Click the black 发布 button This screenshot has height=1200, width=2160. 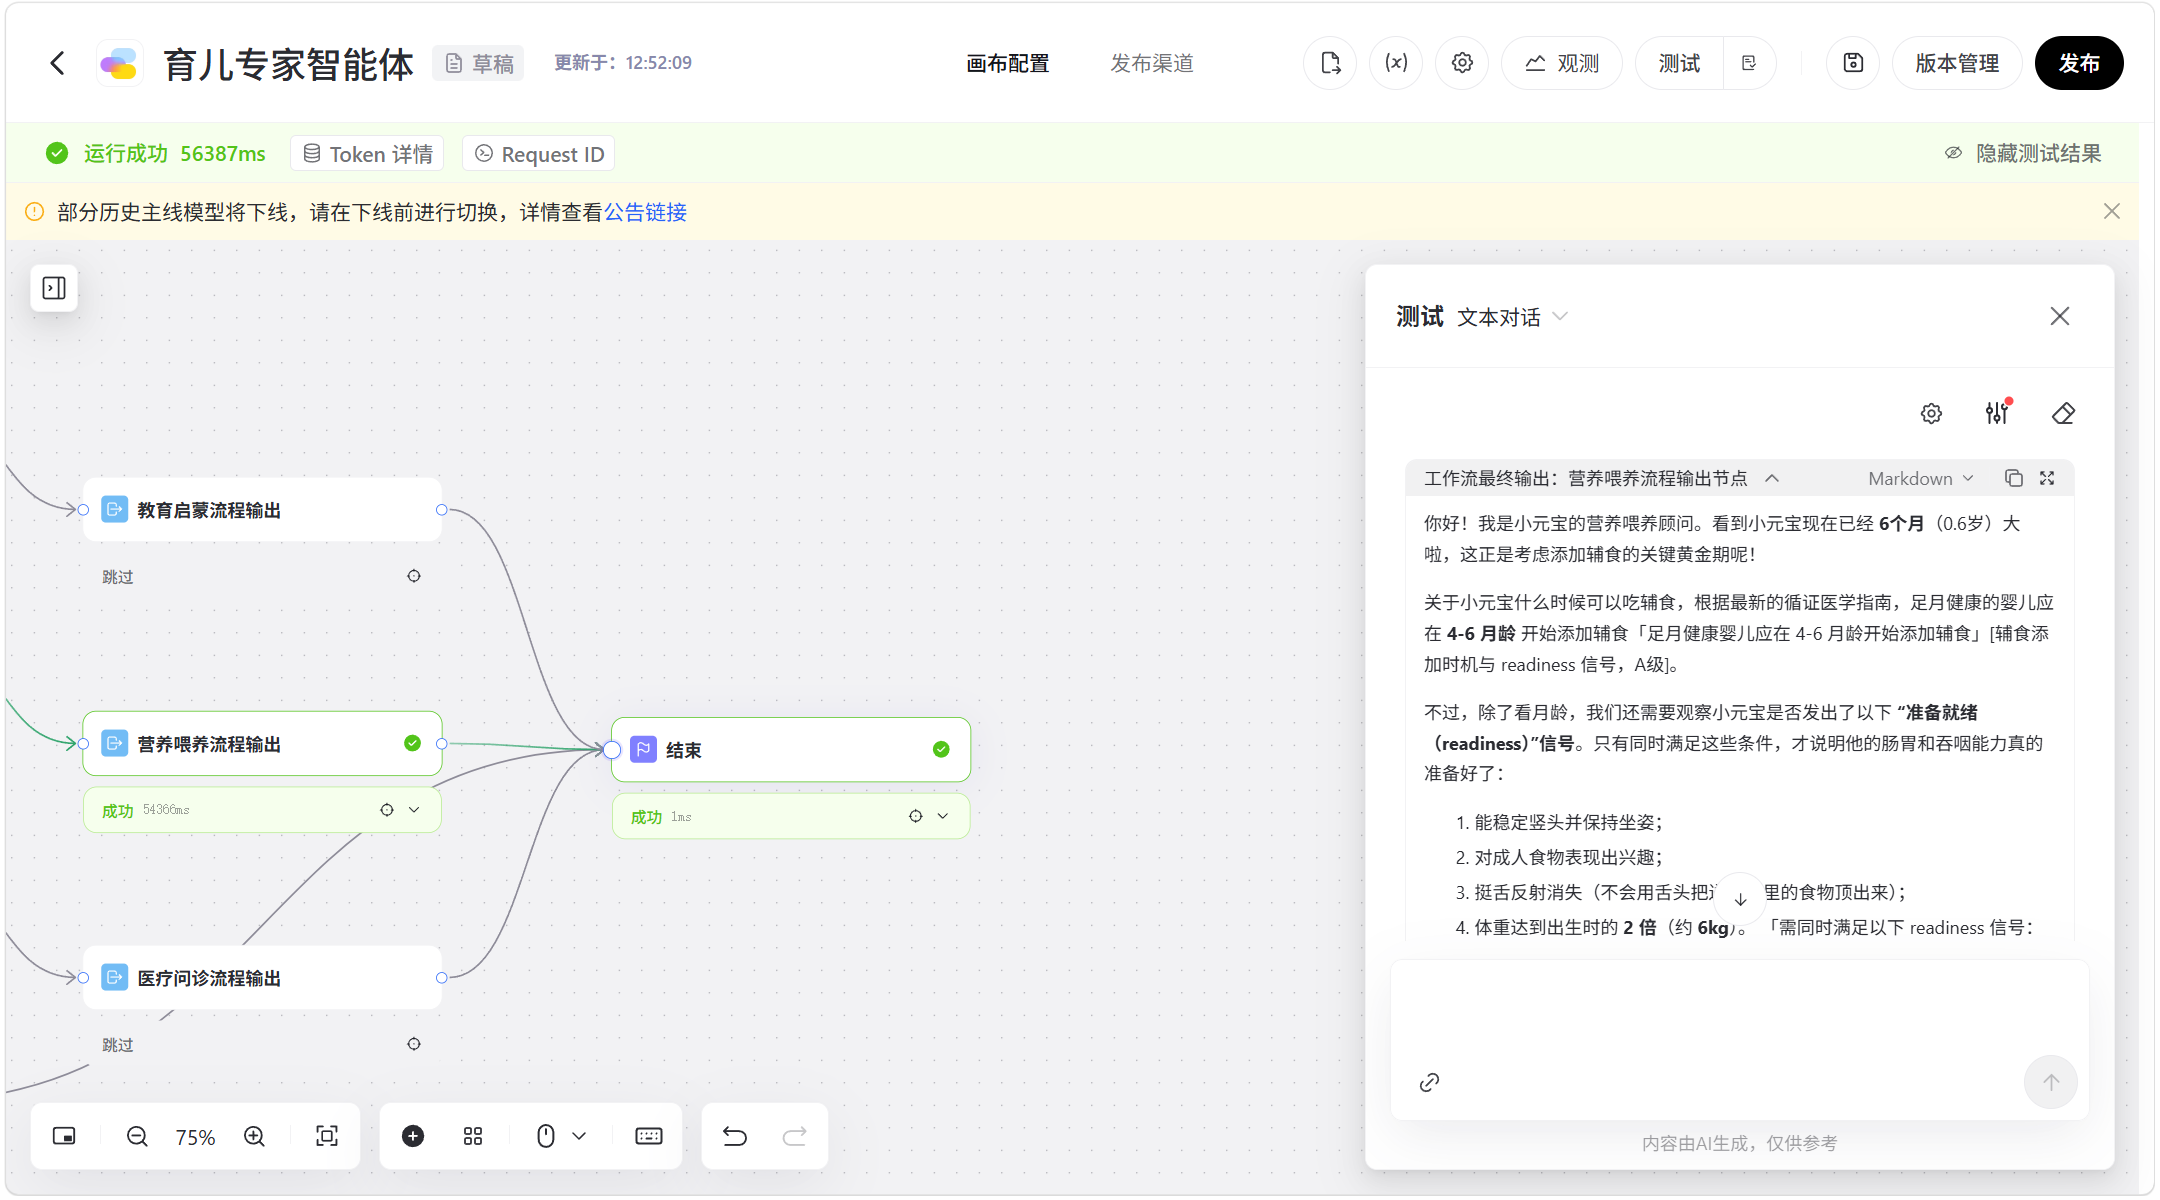(2079, 63)
